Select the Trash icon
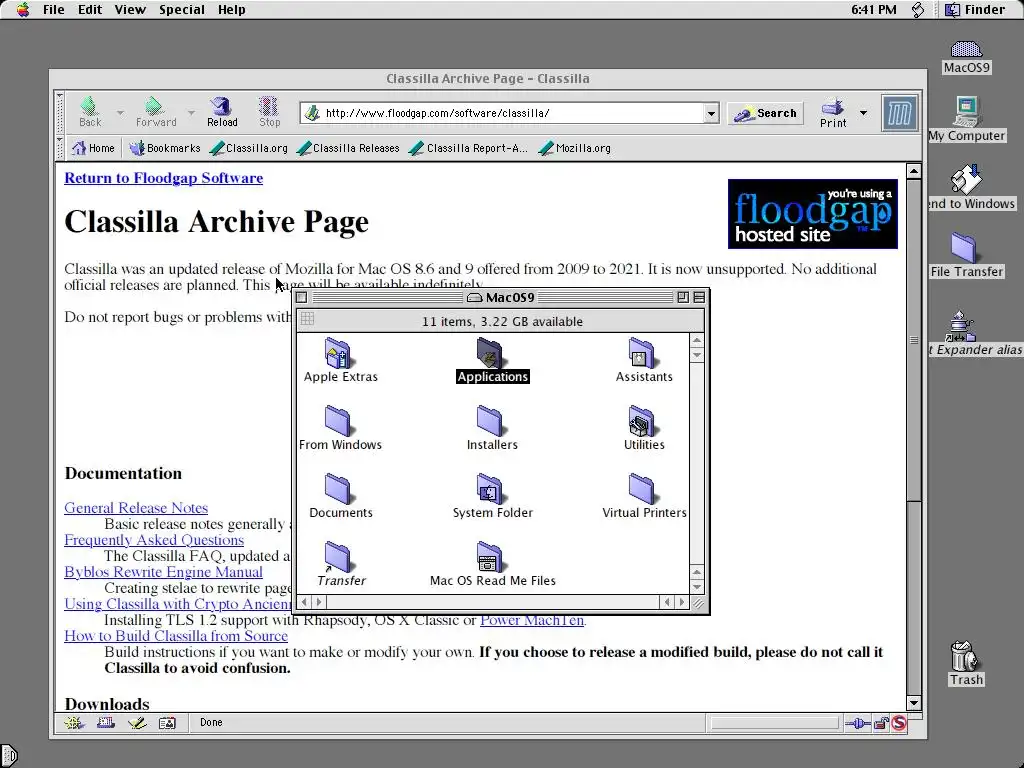The height and width of the screenshot is (768, 1024). coord(966,663)
